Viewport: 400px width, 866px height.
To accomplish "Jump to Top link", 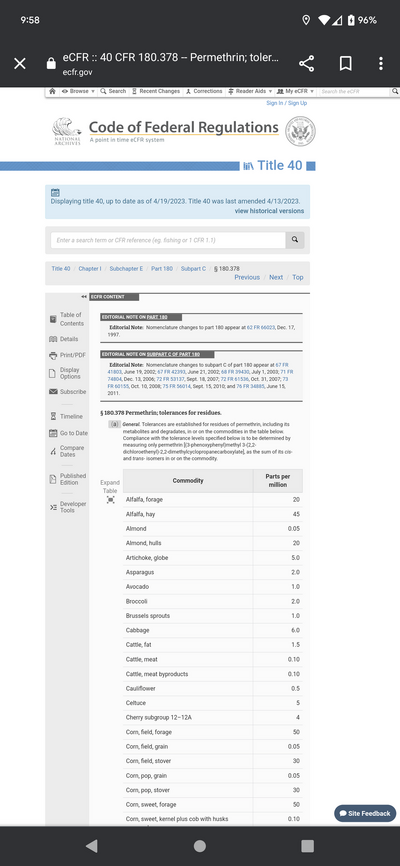I will pos(298,277).
